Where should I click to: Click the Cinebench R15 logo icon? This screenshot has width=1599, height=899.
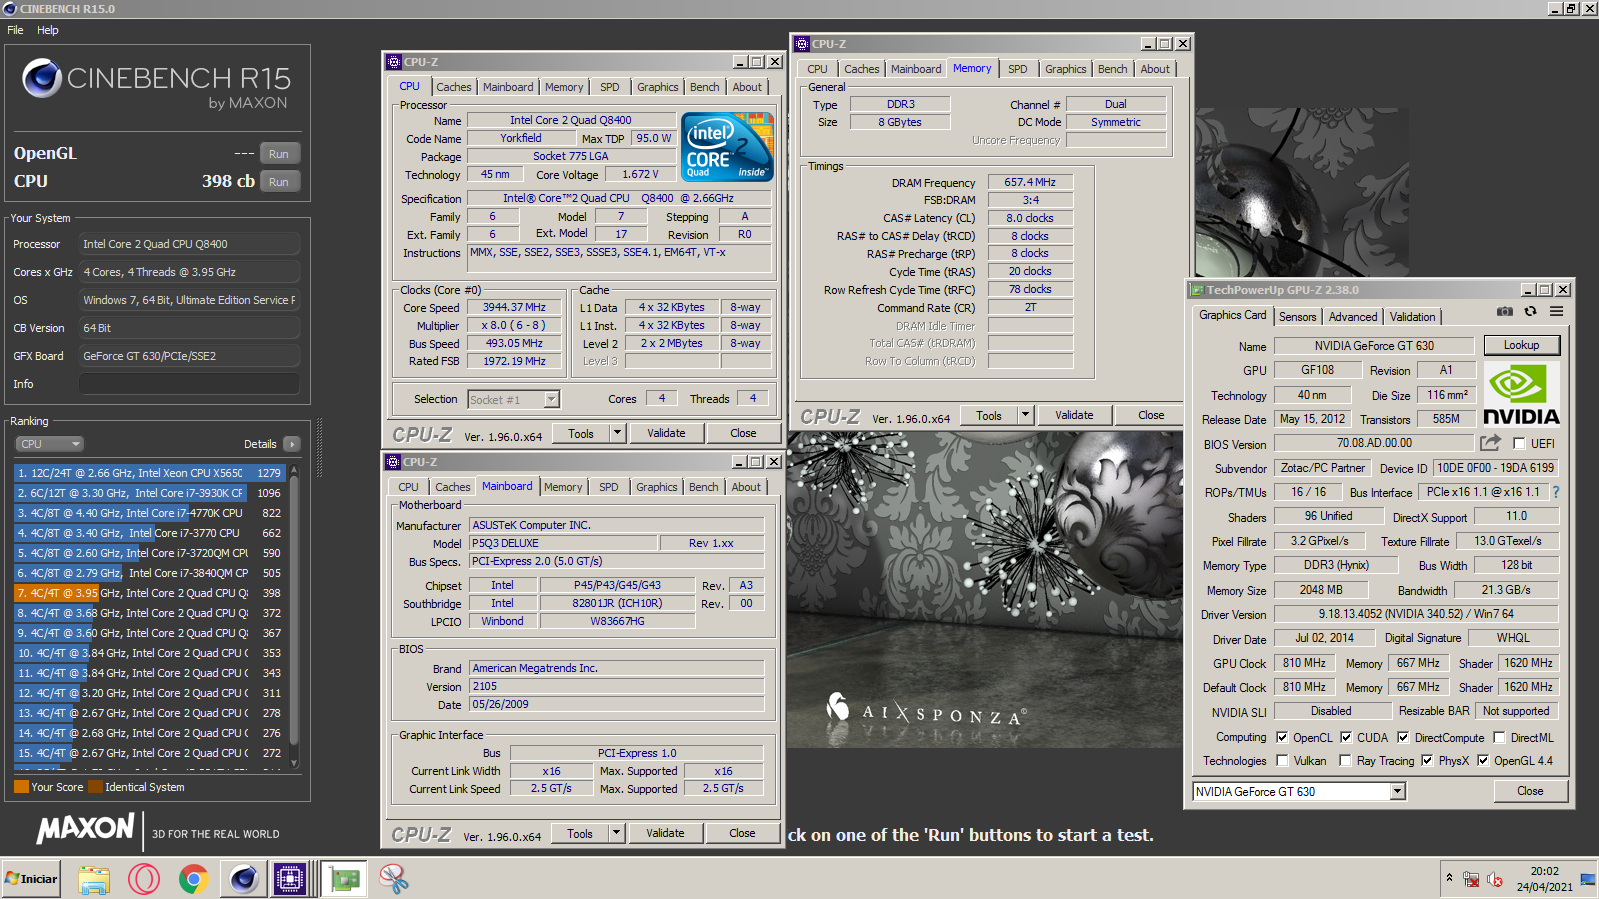click(42, 77)
